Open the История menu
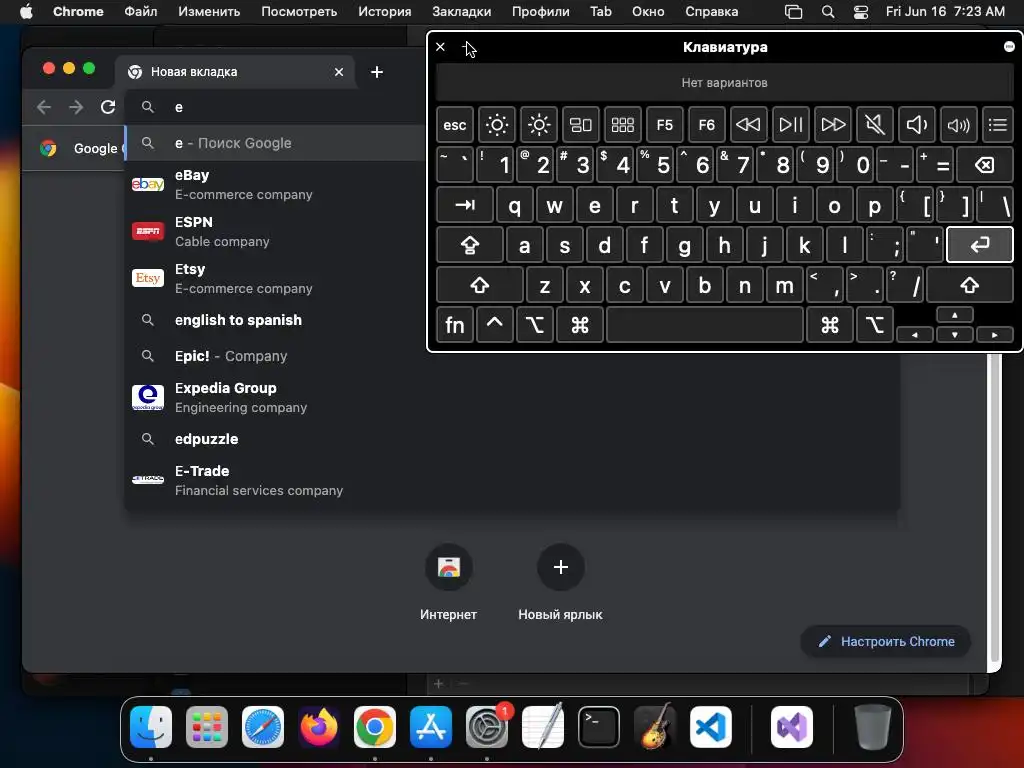This screenshot has width=1024, height=768. click(x=385, y=11)
